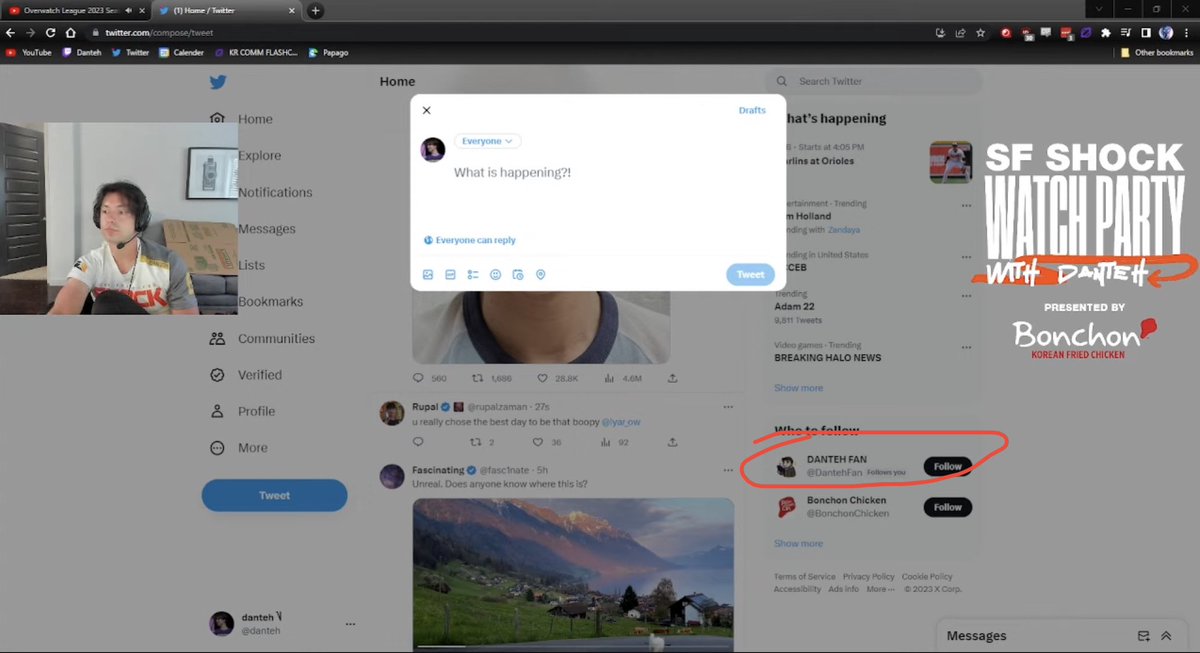This screenshot has width=1200, height=653.
Task: Open Communities in sidebar
Action: pos(262,339)
